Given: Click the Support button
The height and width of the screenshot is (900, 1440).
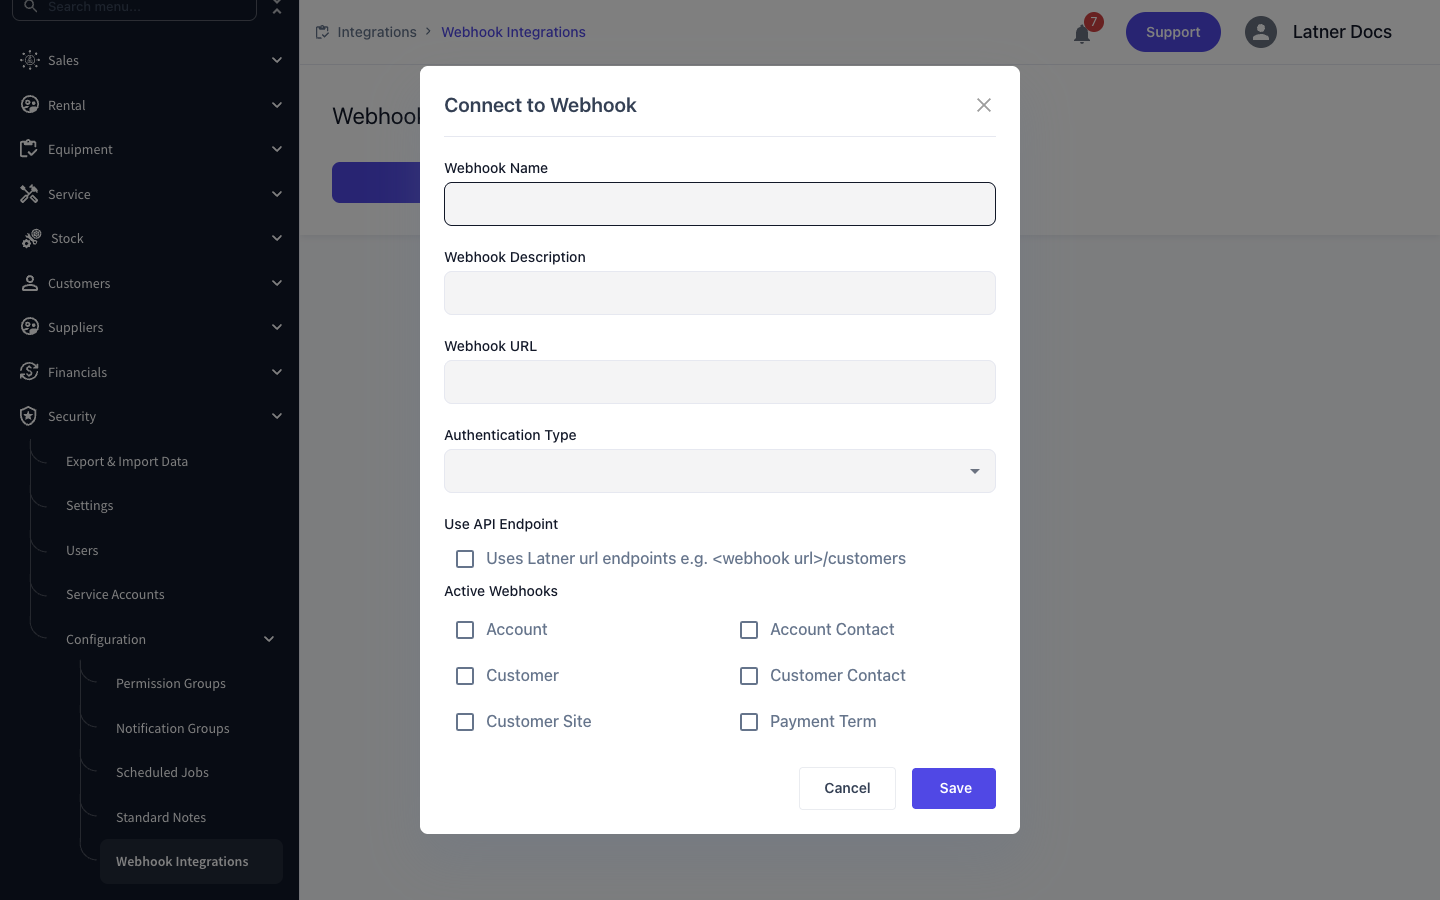Looking at the screenshot, I should coord(1173,32).
